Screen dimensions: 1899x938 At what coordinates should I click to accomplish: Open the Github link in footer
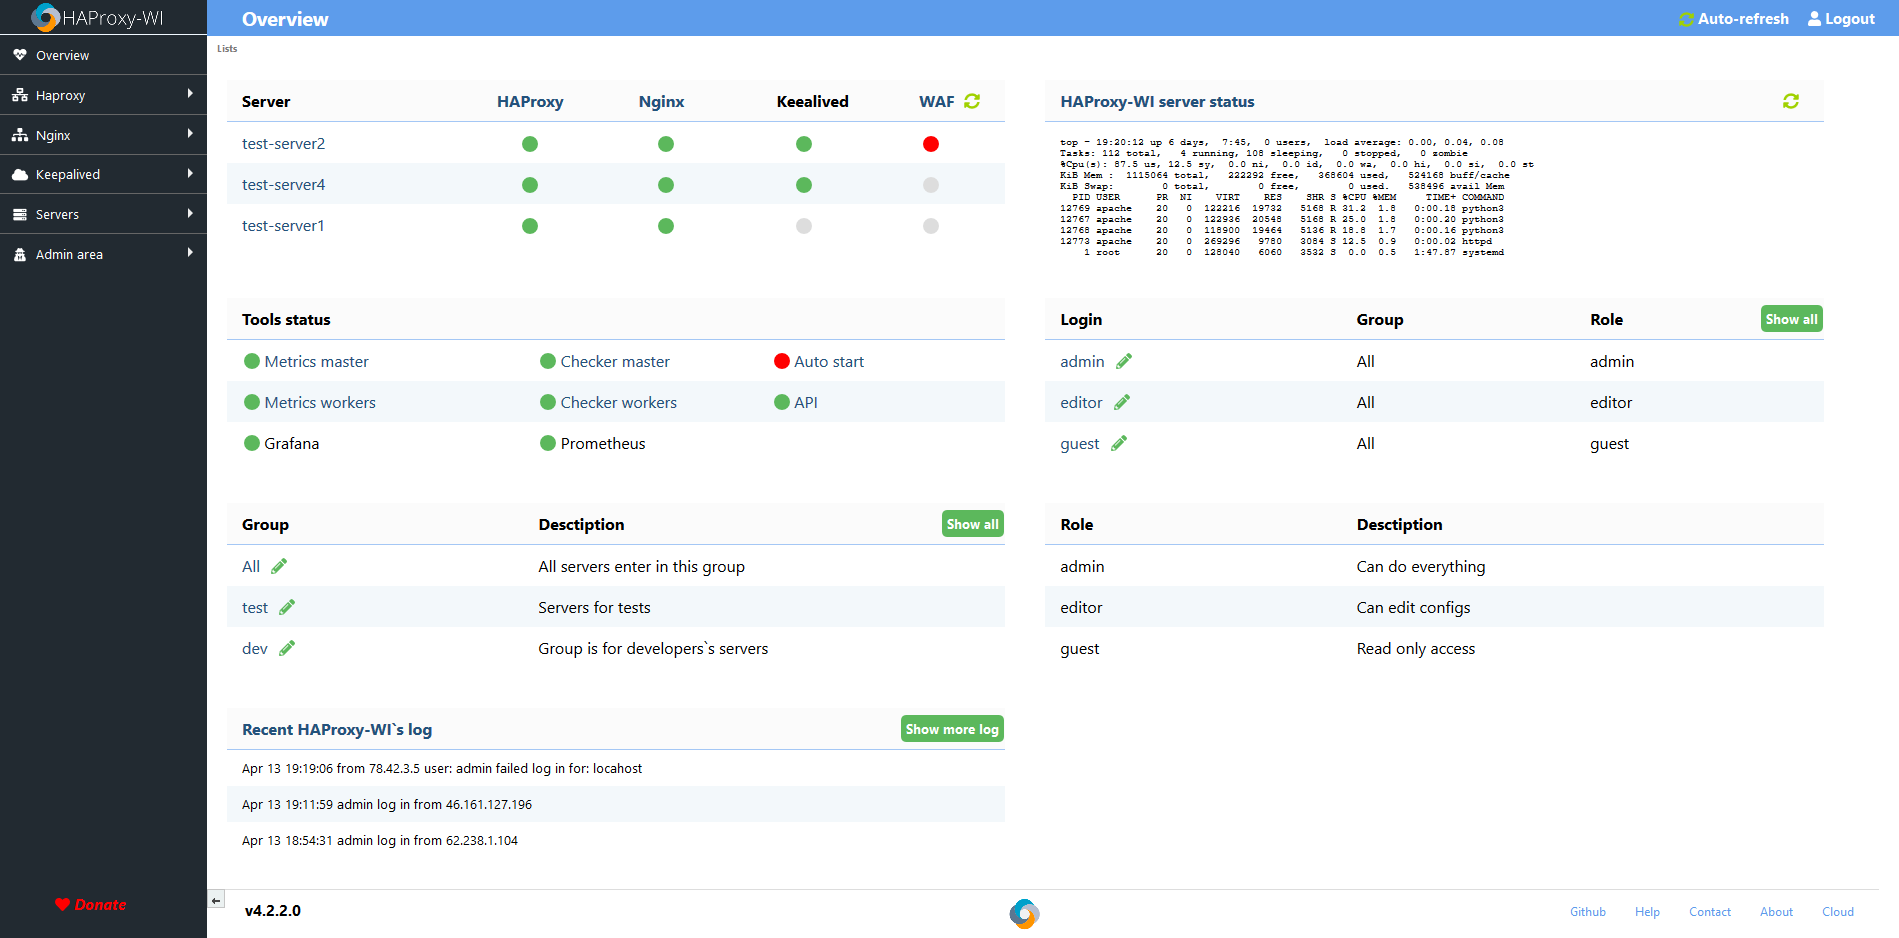click(x=1587, y=912)
